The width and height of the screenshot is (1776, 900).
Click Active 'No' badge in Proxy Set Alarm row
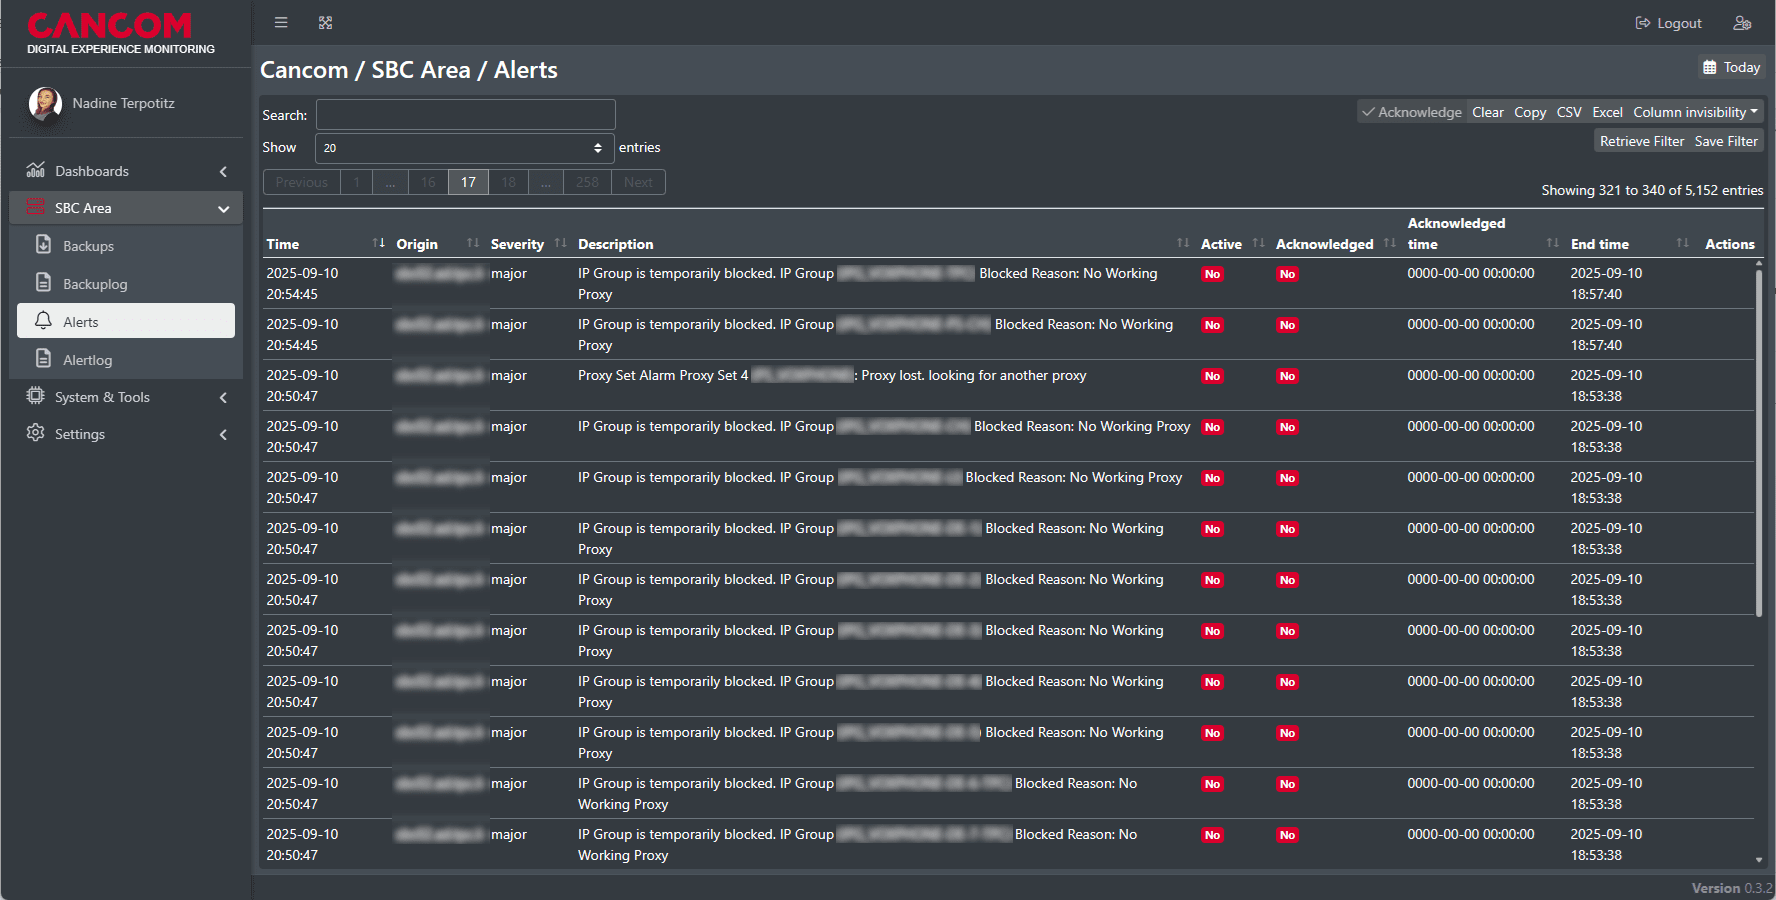[x=1212, y=376]
